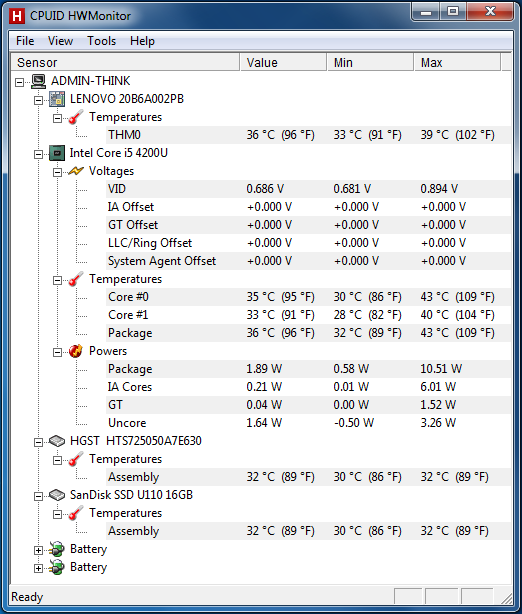Open the Help menu

(142, 41)
